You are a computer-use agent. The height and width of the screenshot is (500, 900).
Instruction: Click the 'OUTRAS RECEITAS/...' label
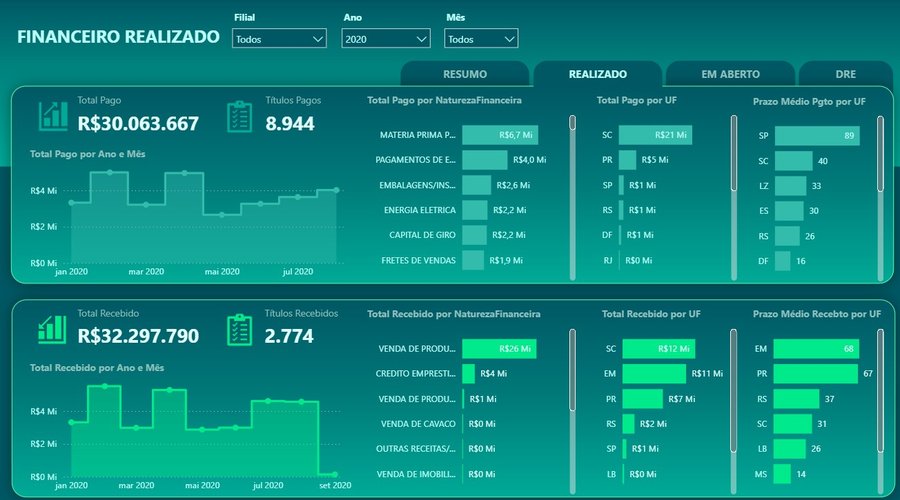coord(416,449)
